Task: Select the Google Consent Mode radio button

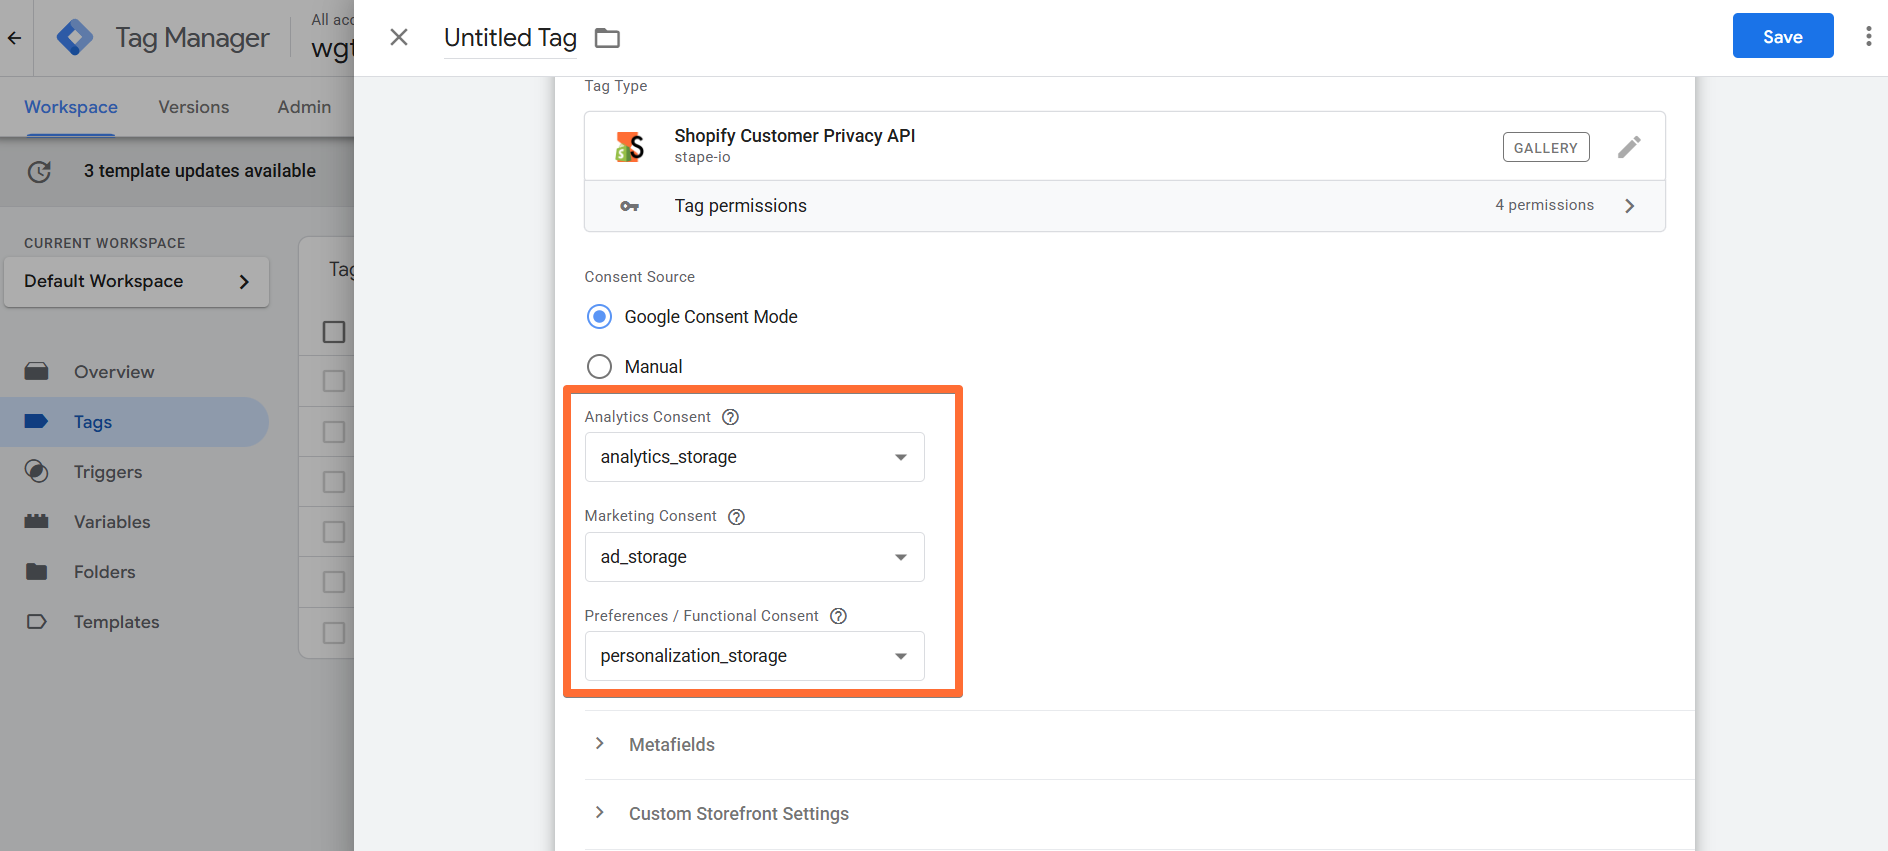Action: 599,317
